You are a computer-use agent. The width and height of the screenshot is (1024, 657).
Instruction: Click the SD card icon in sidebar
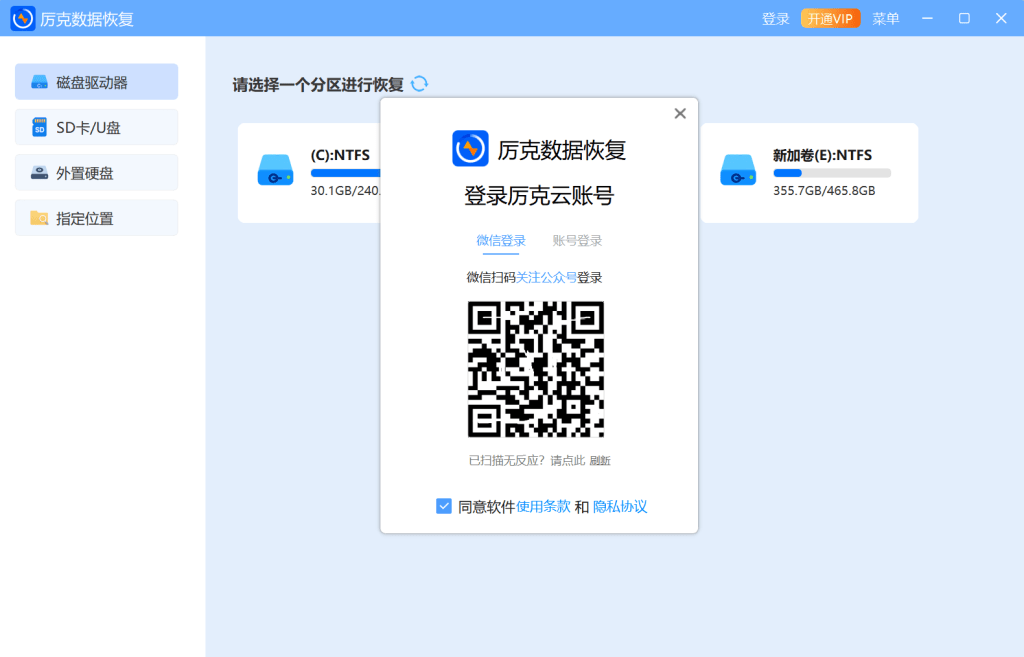[39, 127]
